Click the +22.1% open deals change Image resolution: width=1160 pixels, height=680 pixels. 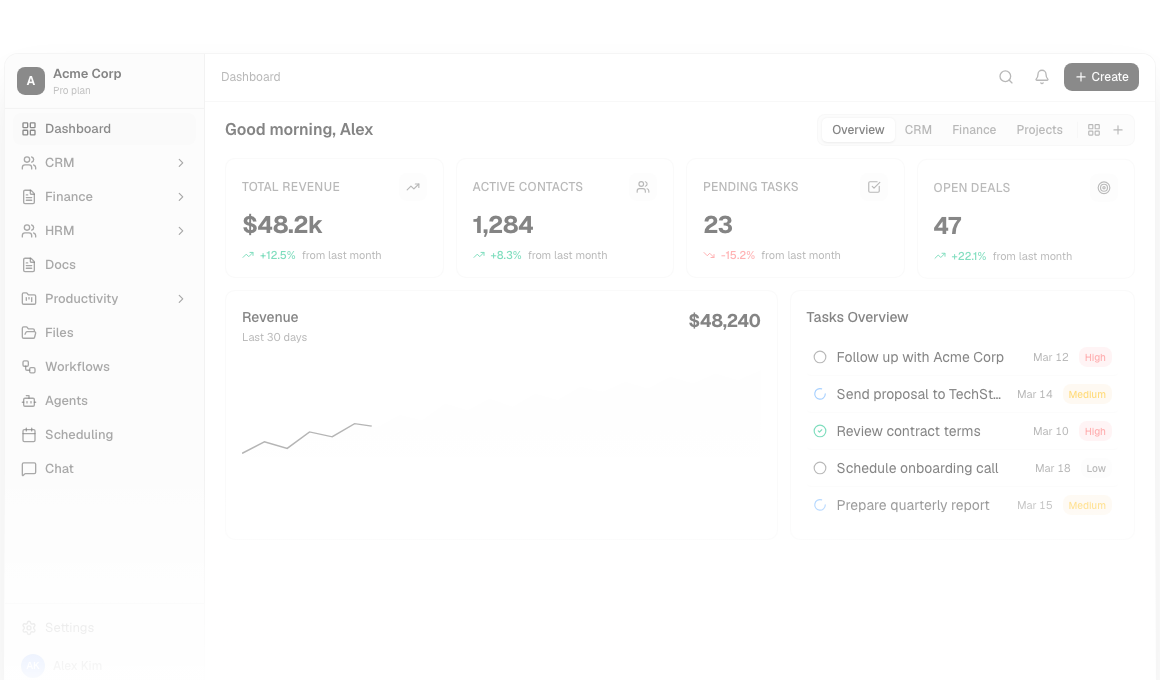point(968,256)
